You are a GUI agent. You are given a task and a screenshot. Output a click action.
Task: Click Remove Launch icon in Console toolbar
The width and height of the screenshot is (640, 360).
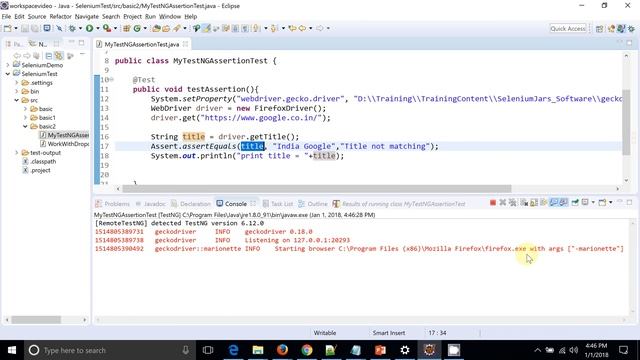[503, 202]
